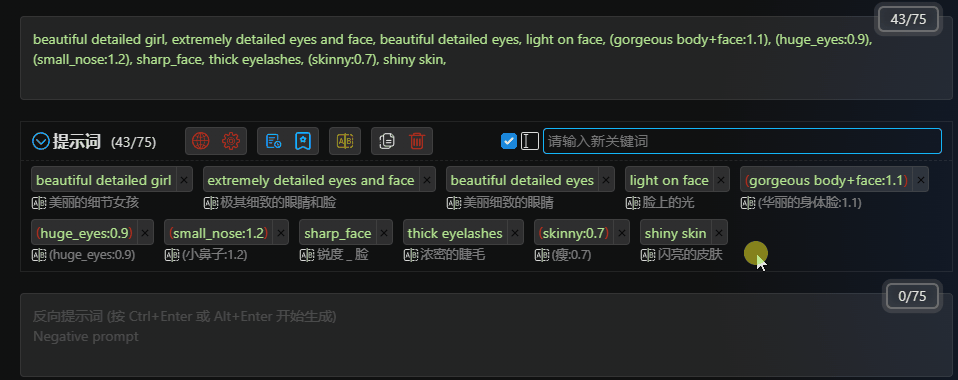Remove the '(skinny:0.7)' tag

tap(621, 233)
